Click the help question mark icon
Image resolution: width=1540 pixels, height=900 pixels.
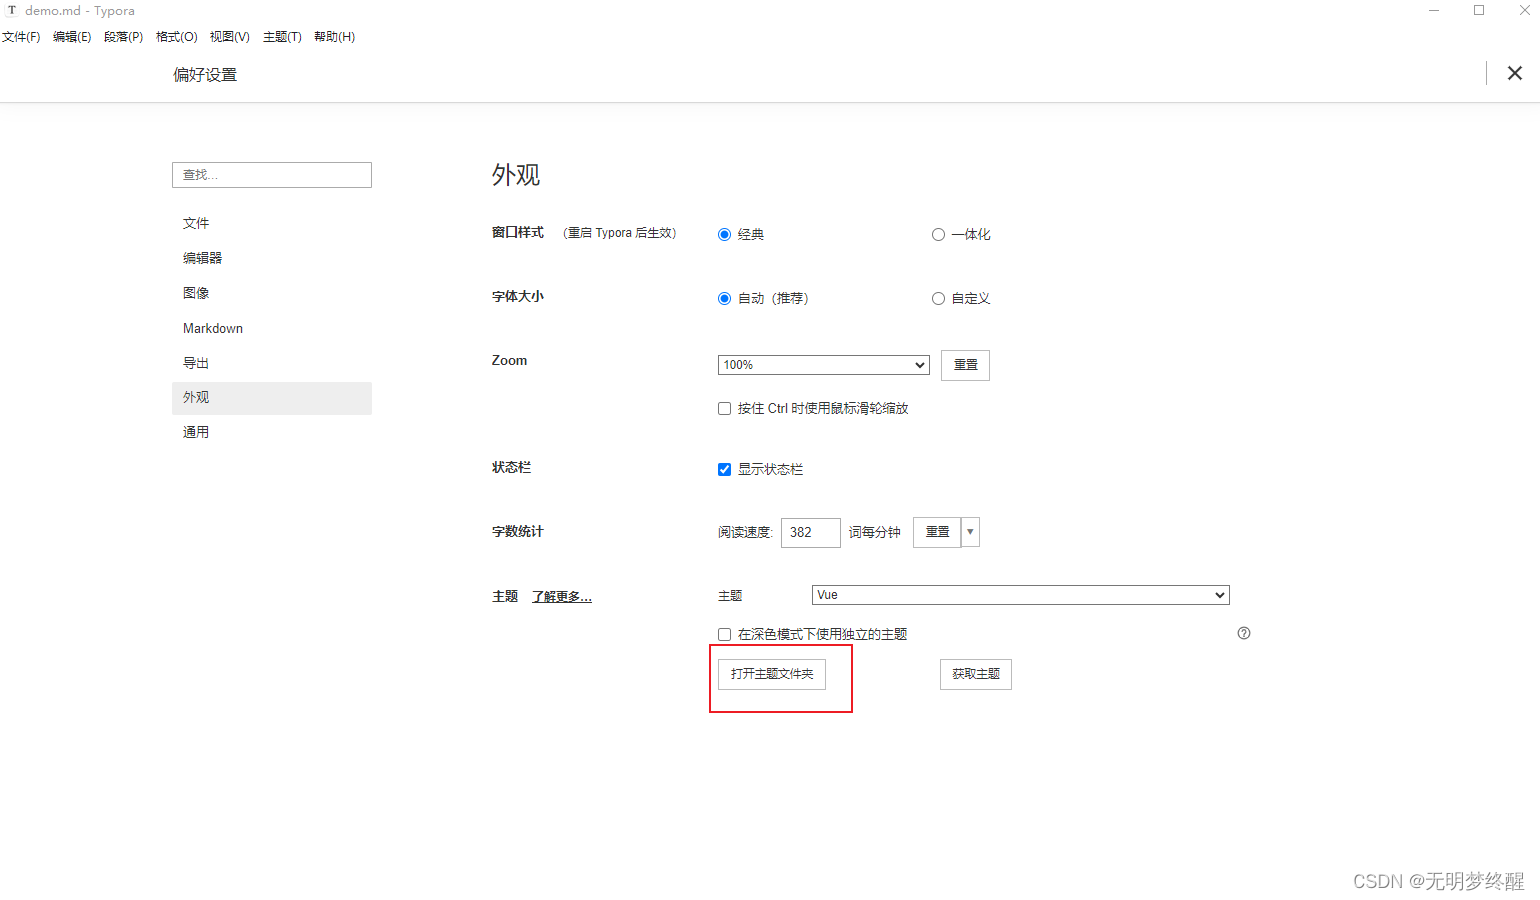tap(1244, 633)
